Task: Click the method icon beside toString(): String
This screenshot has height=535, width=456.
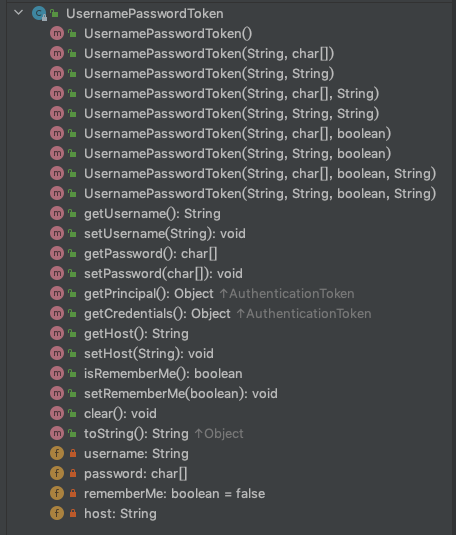Action: [x=57, y=433]
